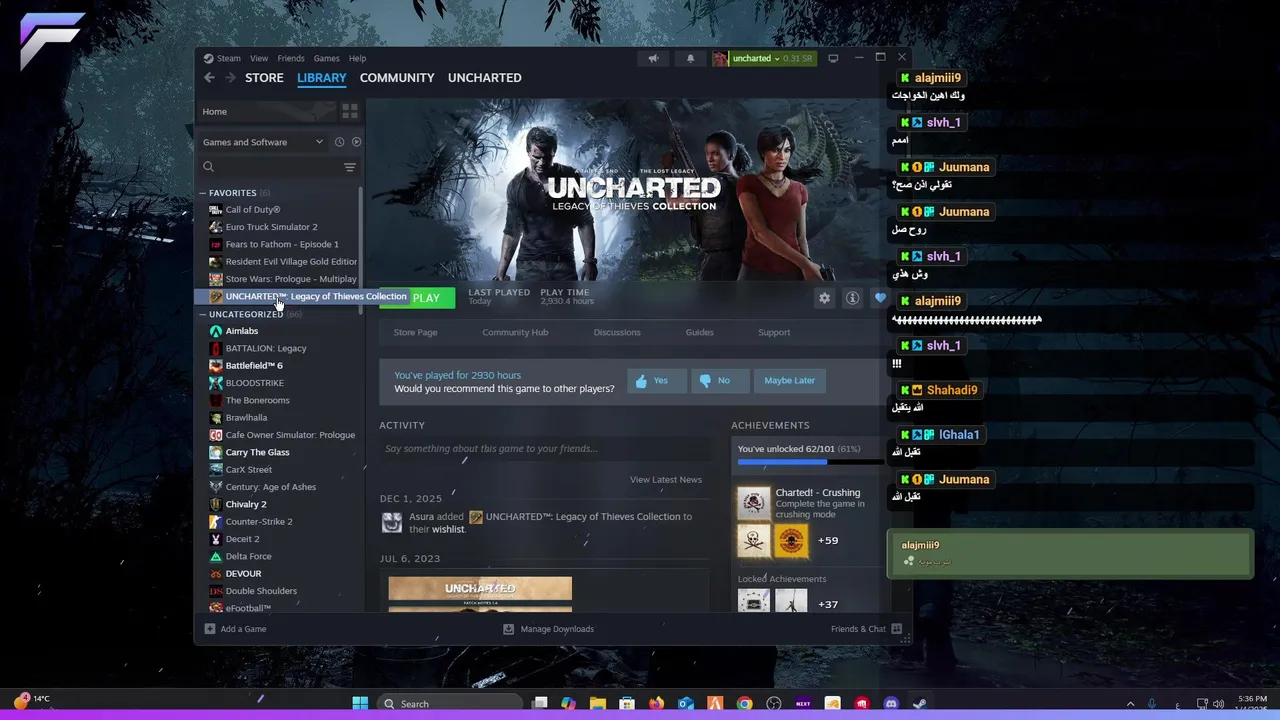Open File Explorer from the taskbar
The height and width of the screenshot is (720, 1280).
(598, 704)
